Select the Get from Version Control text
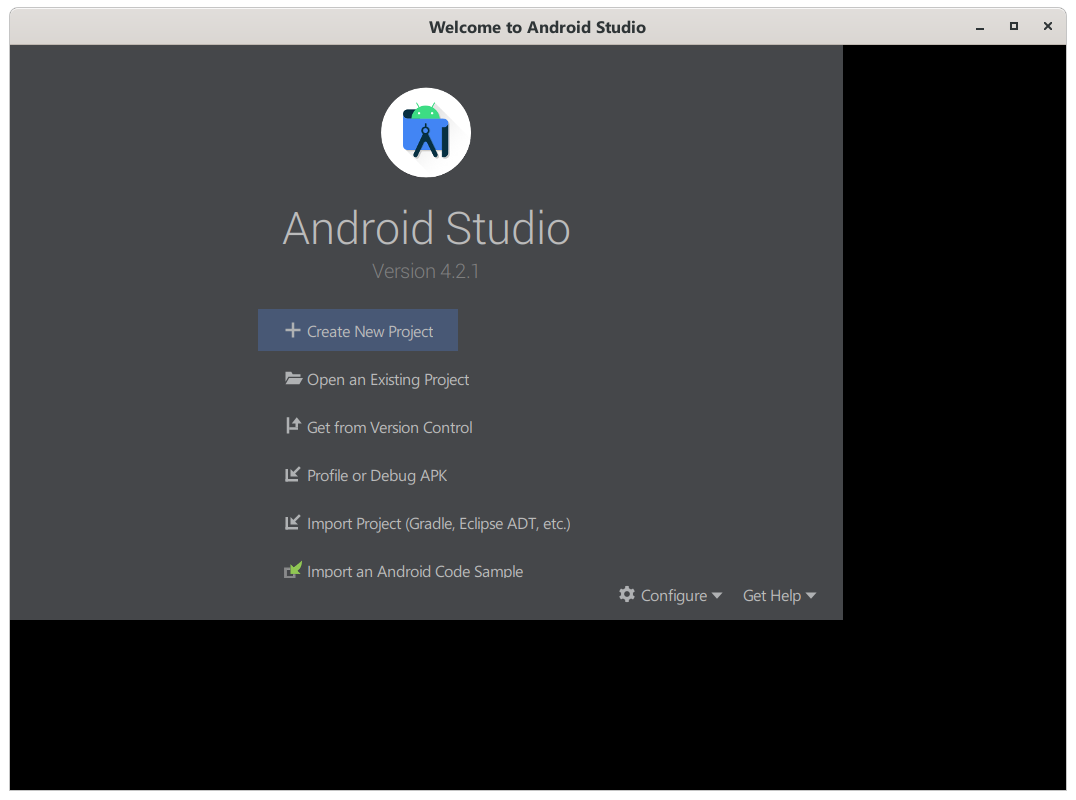Viewport: 1076px width, 800px height. 389,427
